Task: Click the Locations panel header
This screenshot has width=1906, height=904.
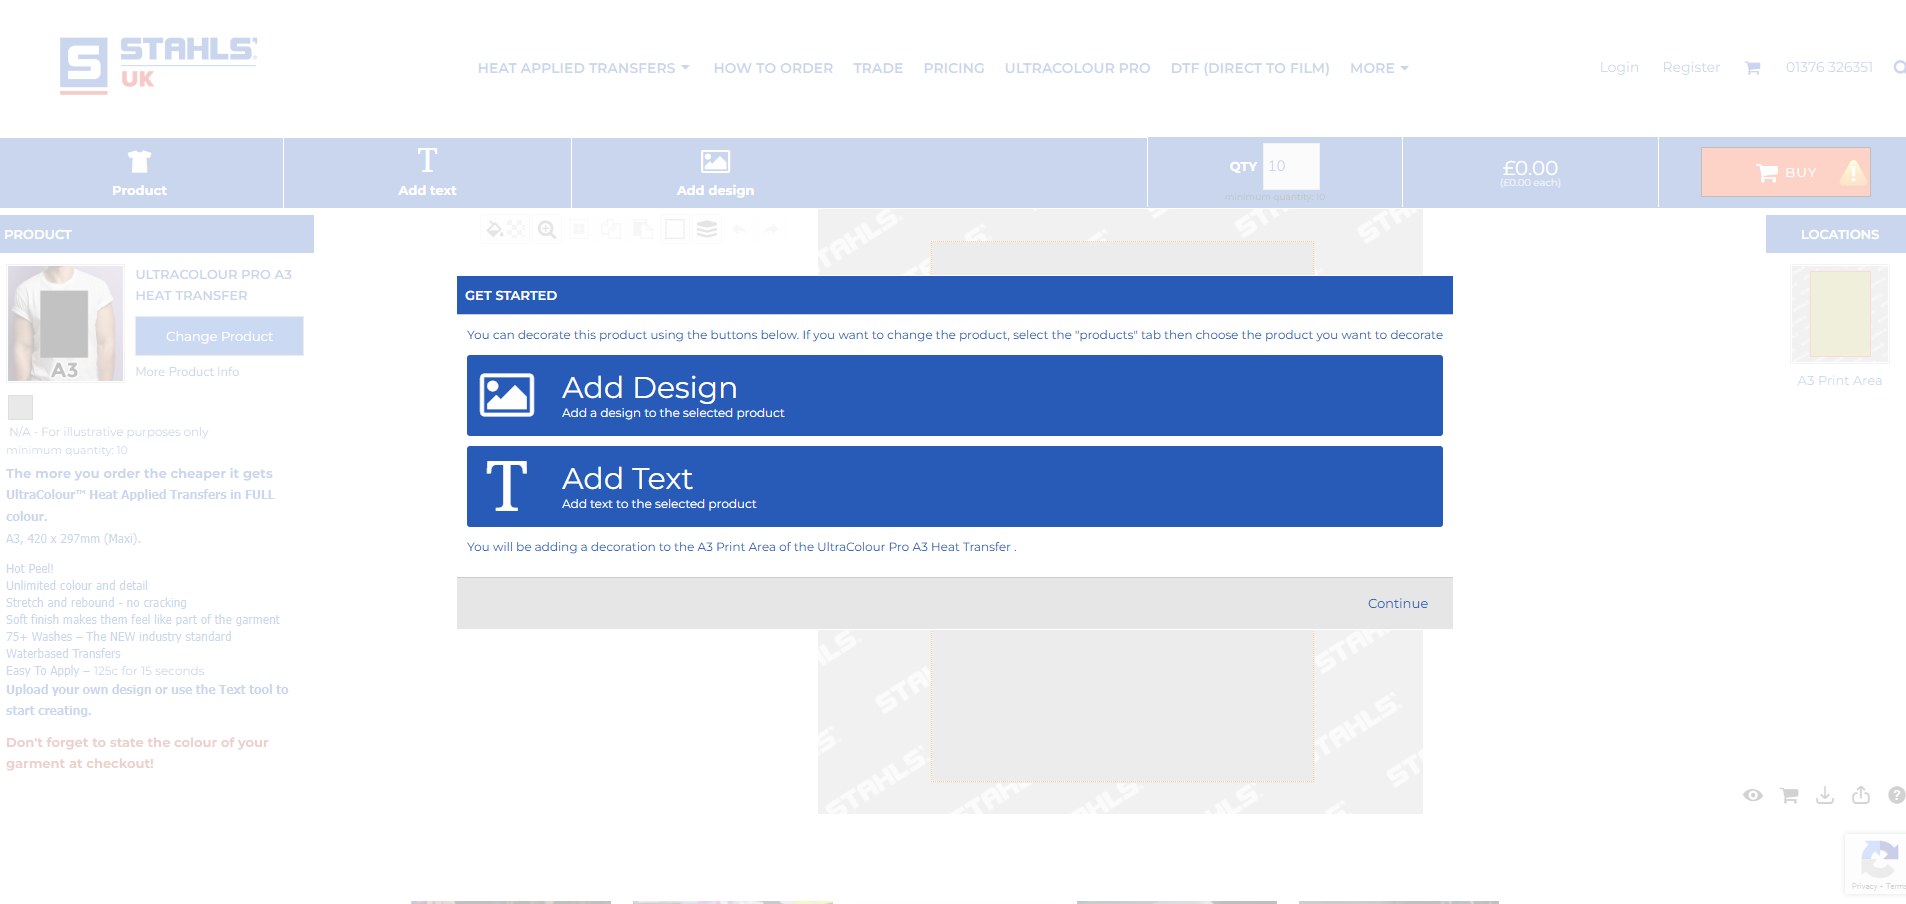Action: [1836, 234]
